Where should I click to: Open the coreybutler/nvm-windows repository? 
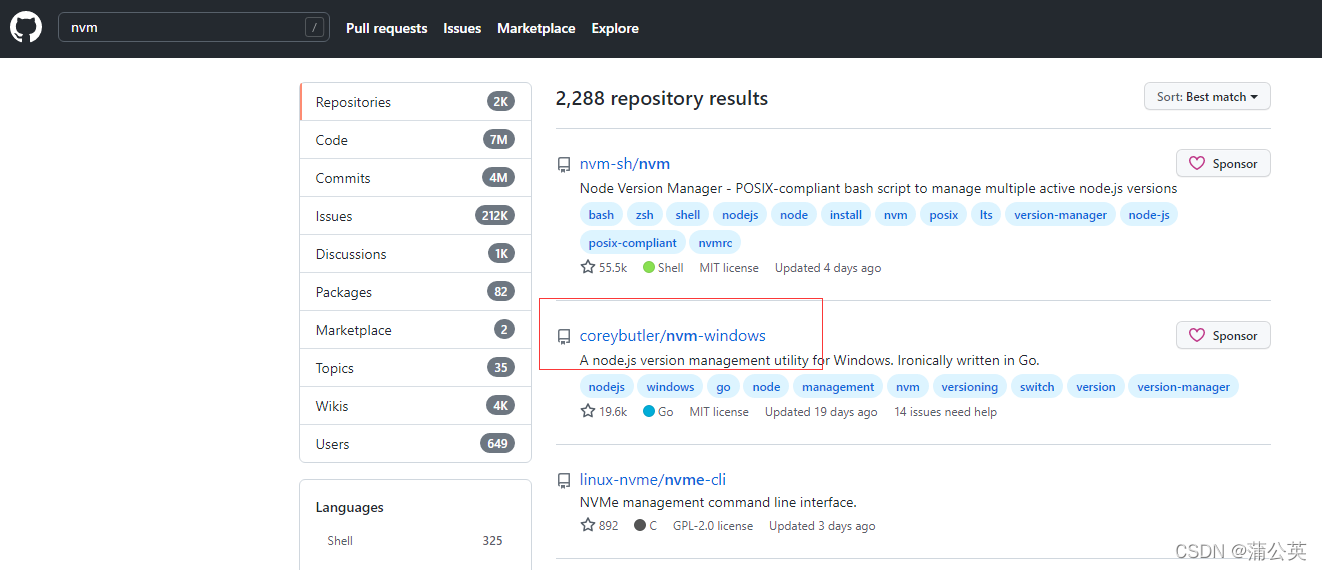(x=673, y=336)
